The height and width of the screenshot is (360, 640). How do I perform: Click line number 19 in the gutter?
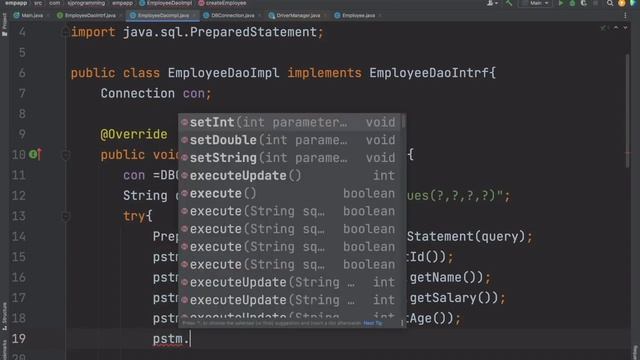(19, 339)
